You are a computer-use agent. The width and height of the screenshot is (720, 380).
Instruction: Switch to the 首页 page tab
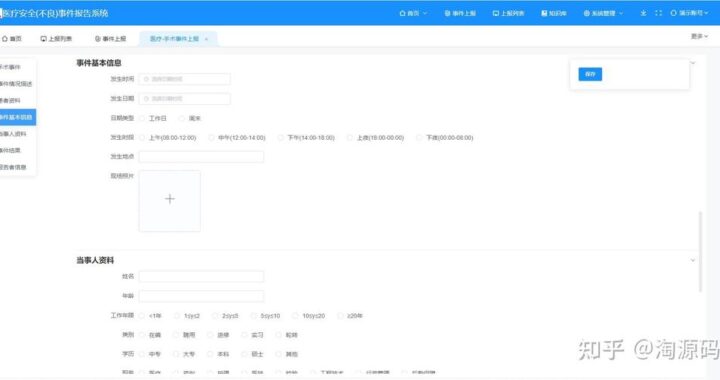12,39
